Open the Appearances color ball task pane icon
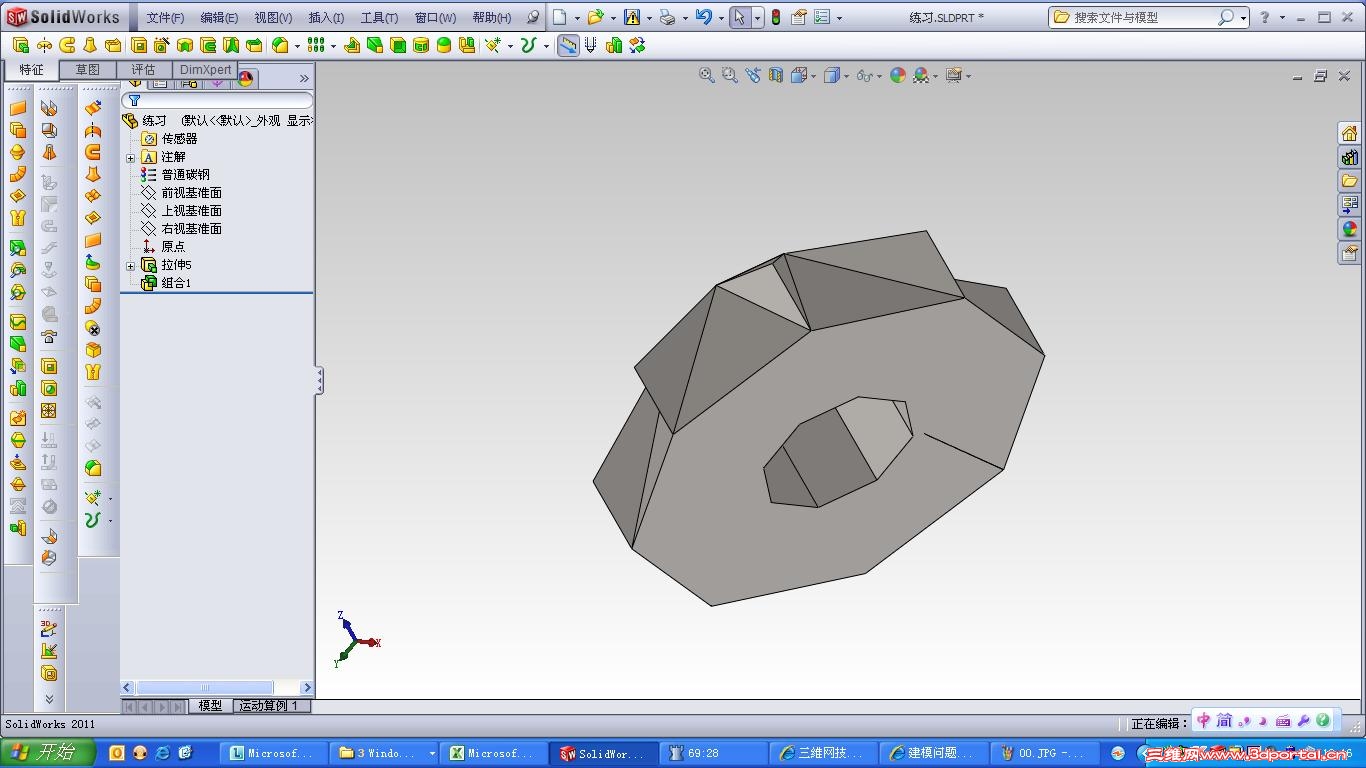This screenshot has width=1366, height=768. (1350, 229)
